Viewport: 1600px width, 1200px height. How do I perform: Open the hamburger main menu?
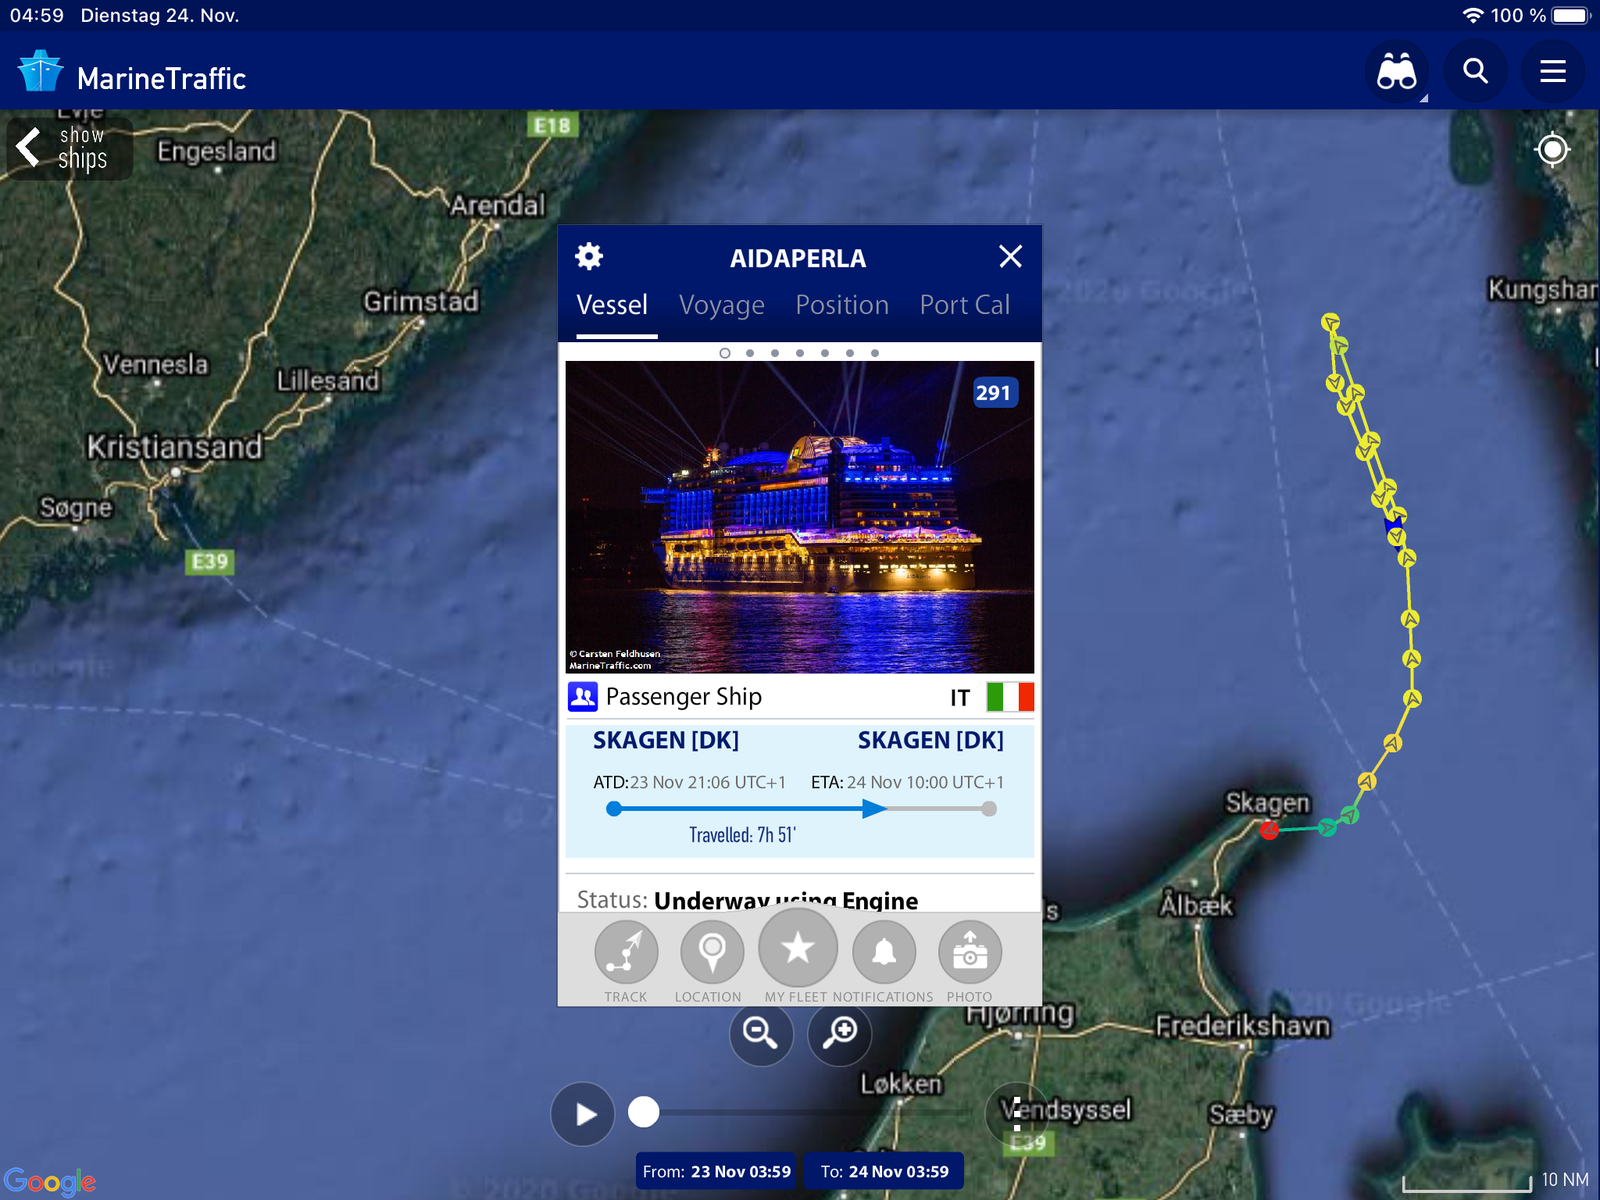[x=1552, y=72]
